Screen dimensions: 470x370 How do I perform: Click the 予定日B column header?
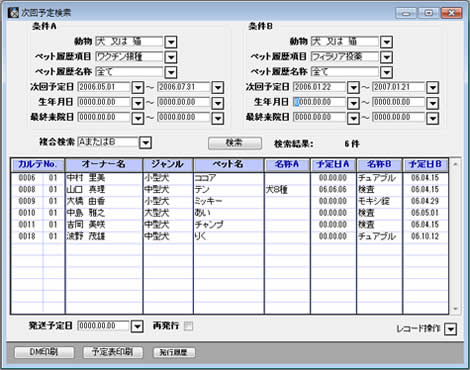[x=425, y=164]
